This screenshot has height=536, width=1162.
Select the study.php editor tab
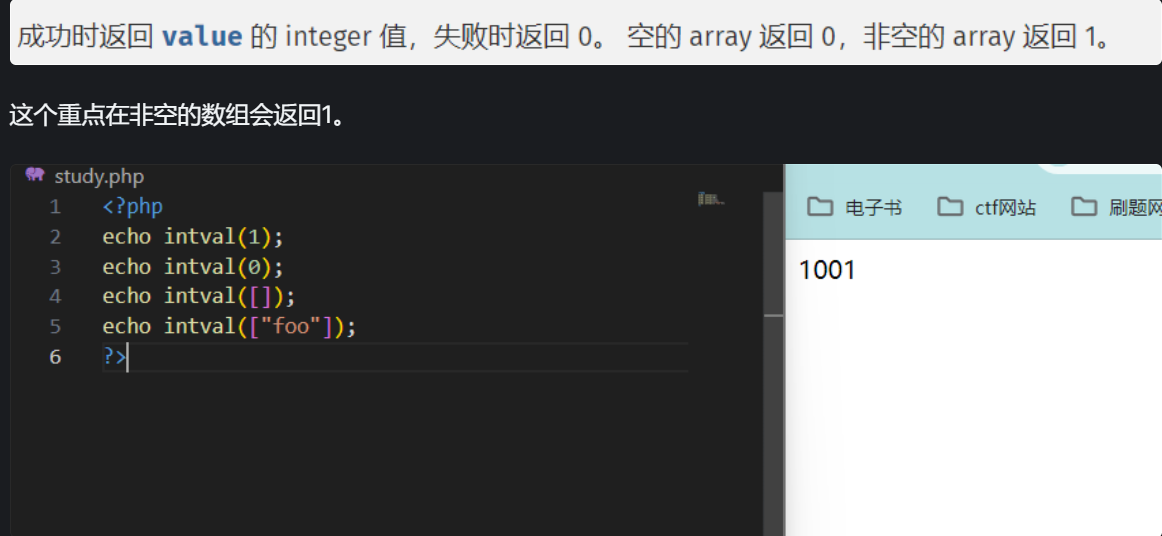(x=98, y=177)
